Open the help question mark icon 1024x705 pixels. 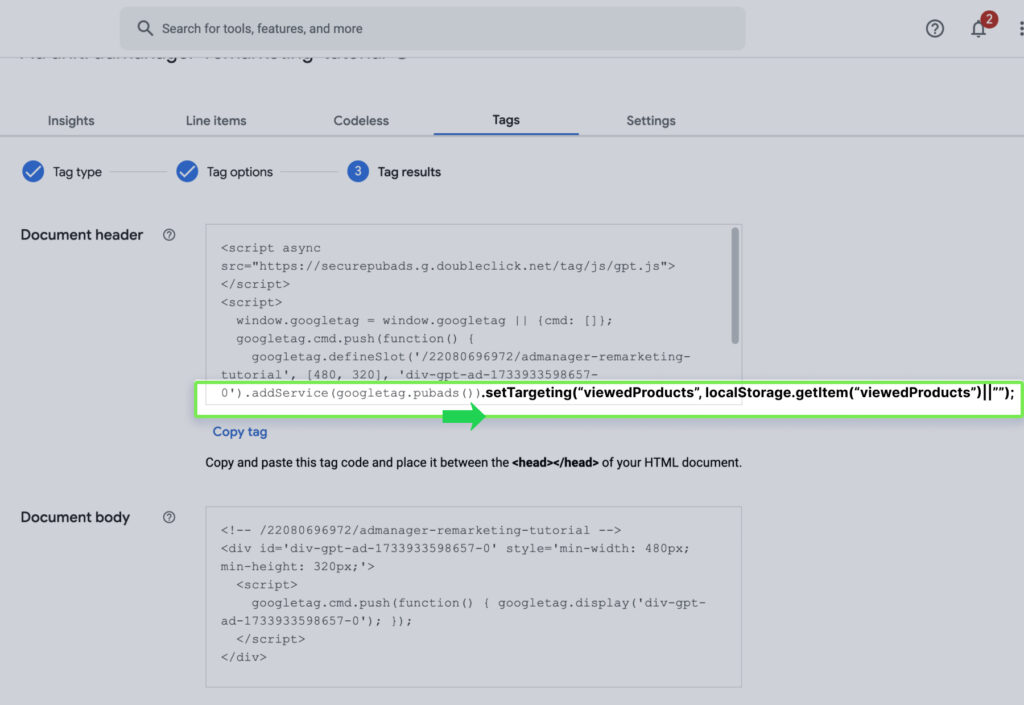[935, 28]
